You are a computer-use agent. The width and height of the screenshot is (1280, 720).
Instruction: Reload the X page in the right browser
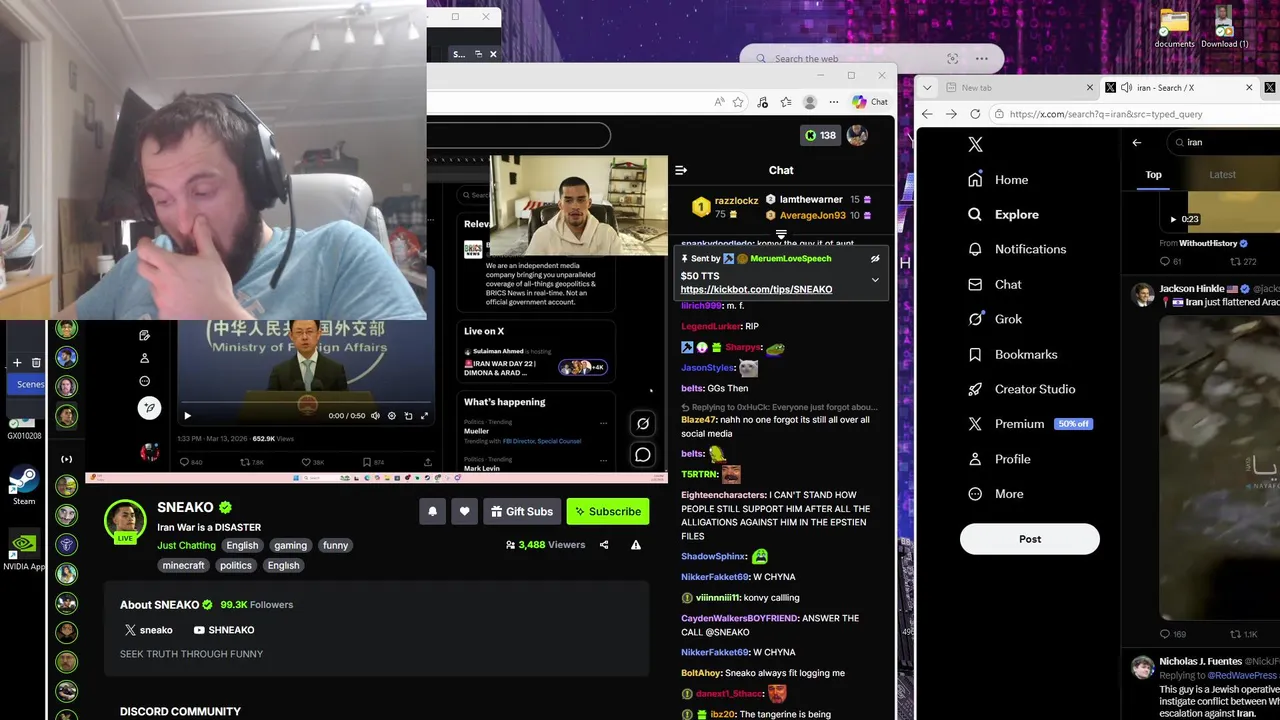(x=975, y=114)
